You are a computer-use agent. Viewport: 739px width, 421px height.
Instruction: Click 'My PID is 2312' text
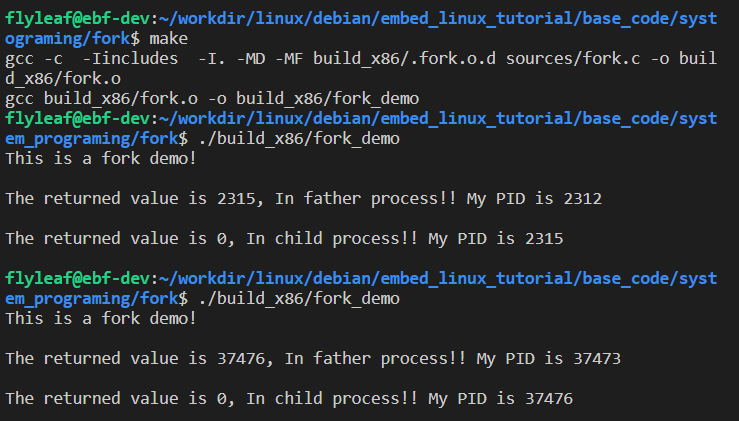(534, 198)
